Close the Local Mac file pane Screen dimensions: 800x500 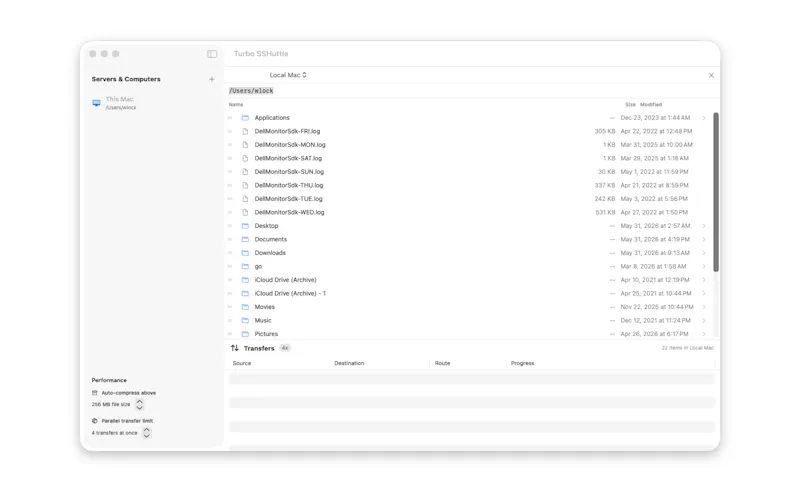pyautogui.click(x=711, y=75)
